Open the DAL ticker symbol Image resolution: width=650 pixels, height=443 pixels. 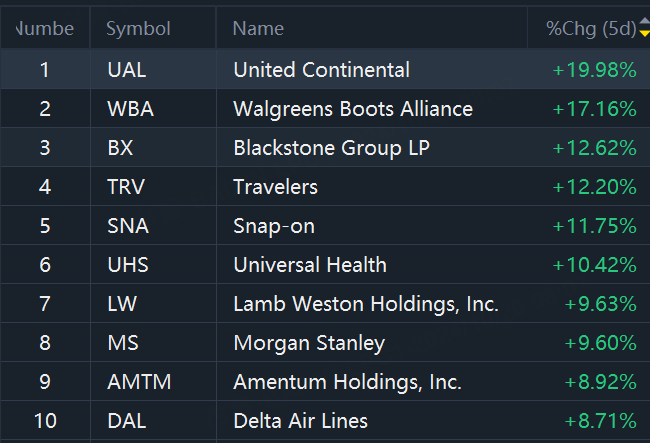pyautogui.click(x=126, y=421)
